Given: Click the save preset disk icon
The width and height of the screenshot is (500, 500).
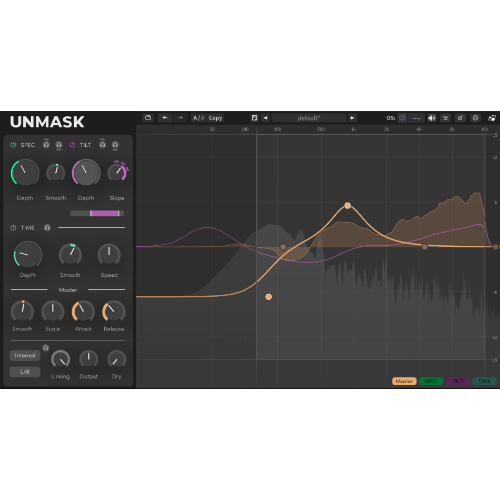Looking at the screenshot, I should 254,118.
